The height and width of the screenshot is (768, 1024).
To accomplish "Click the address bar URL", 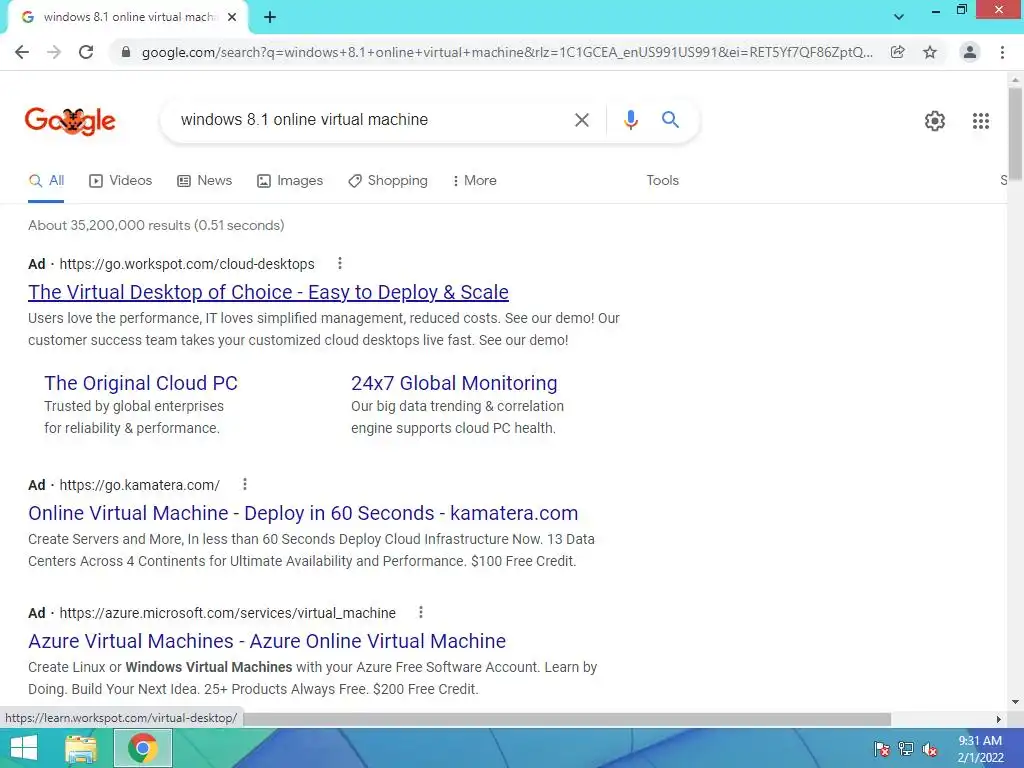I will click(x=507, y=52).
